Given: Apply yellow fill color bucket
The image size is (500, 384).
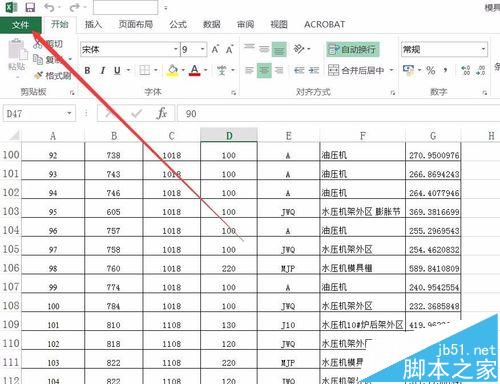Looking at the screenshot, I should click(x=172, y=70).
